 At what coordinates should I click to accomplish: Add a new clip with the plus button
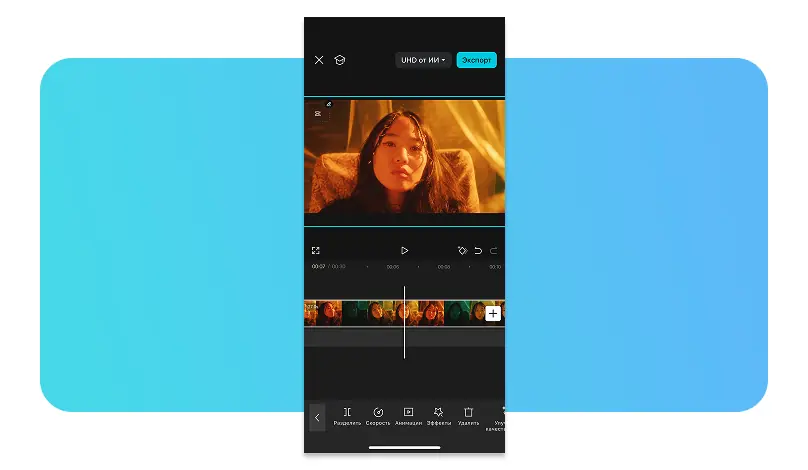(493, 313)
